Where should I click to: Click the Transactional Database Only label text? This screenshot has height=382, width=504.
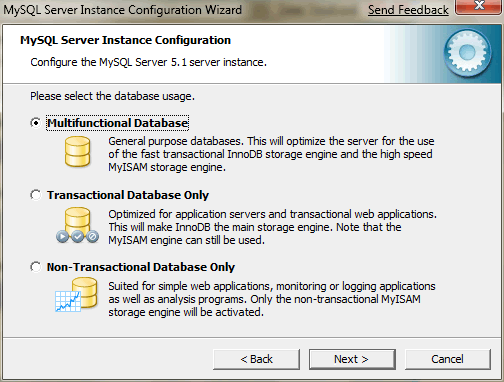[128, 195]
